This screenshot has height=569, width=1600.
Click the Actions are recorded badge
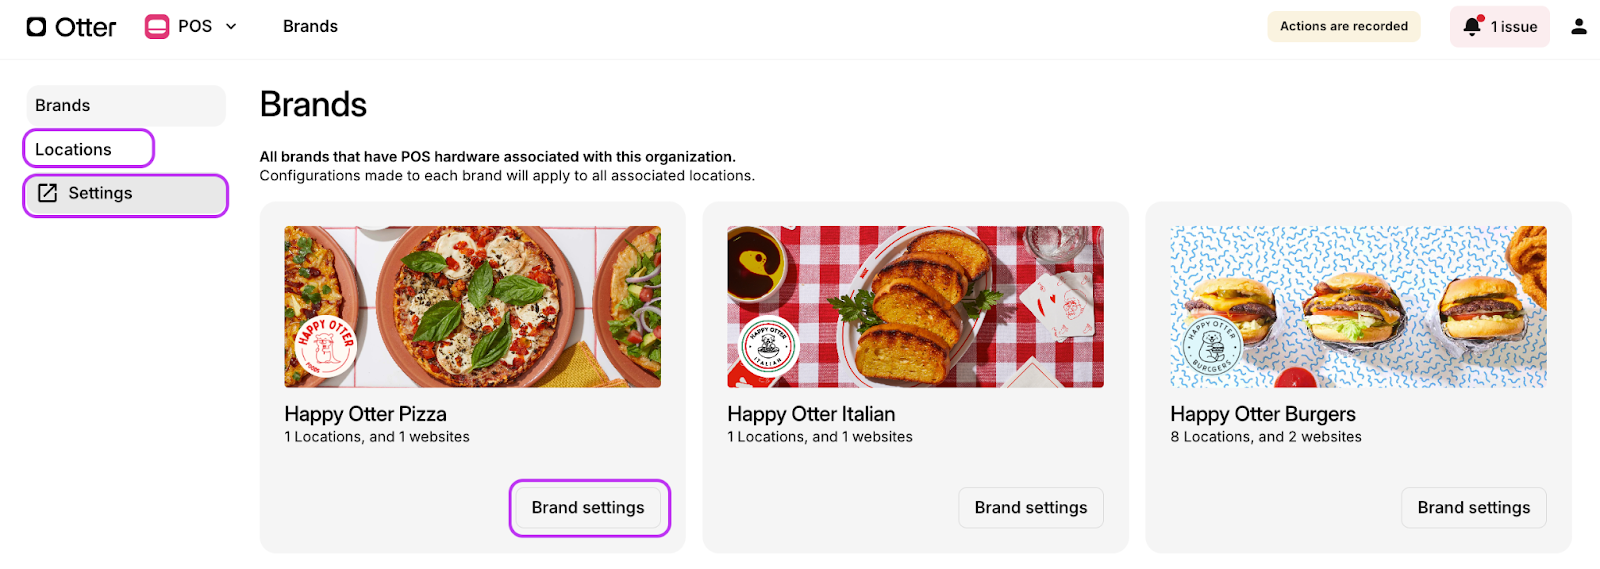coord(1344,27)
